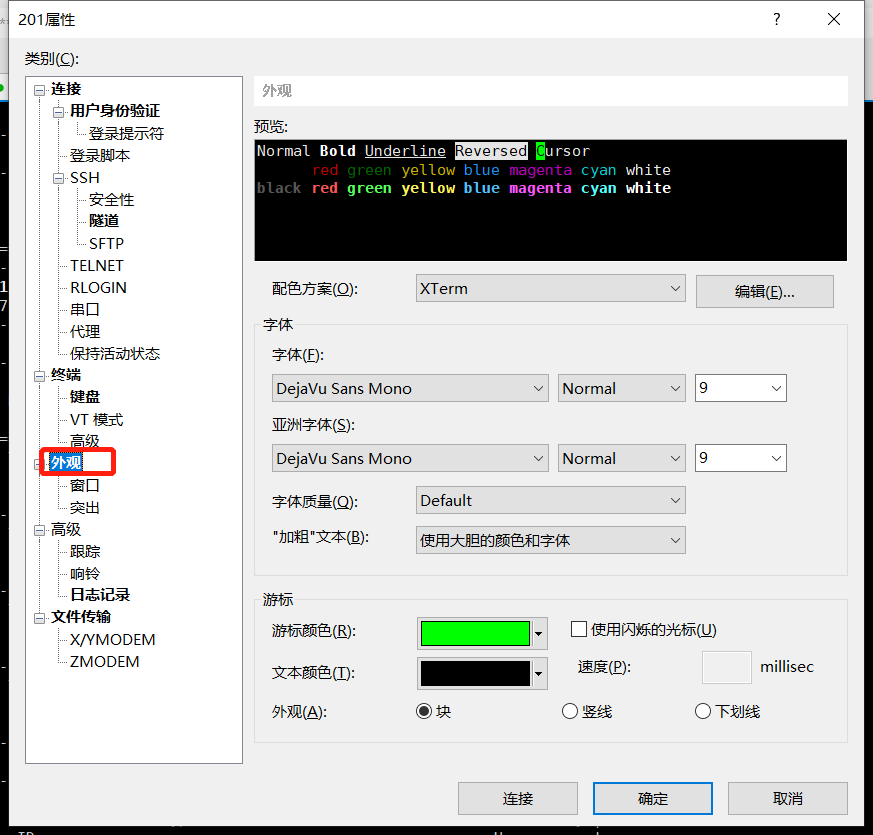Select 突出 under 外观

pyautogui.click(x=85, y=508)
